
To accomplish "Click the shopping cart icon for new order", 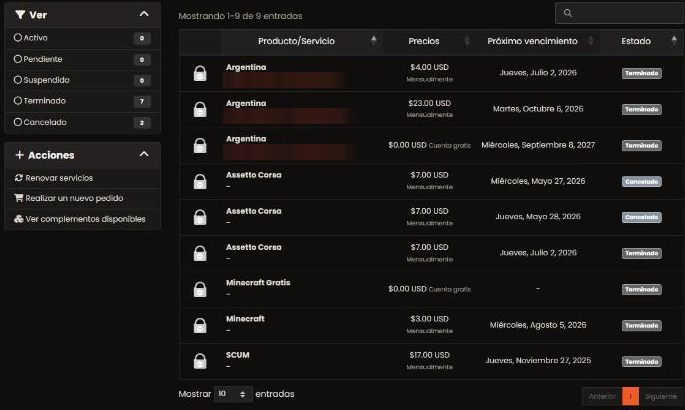I will tap(18, 198).
